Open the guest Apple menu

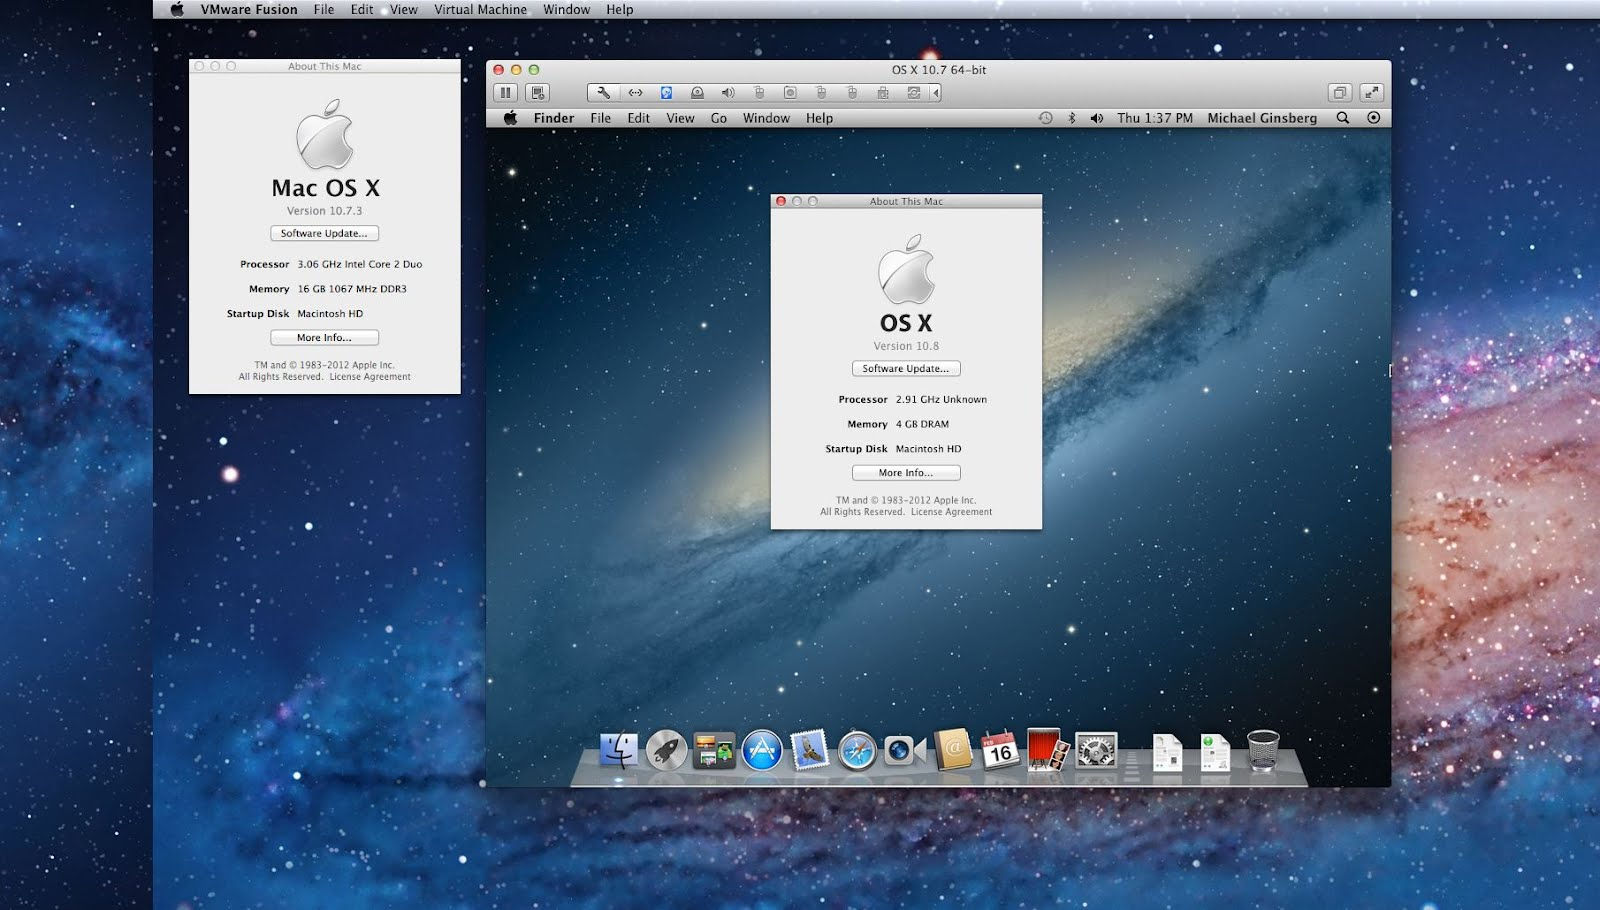click(x=510, y=118)
